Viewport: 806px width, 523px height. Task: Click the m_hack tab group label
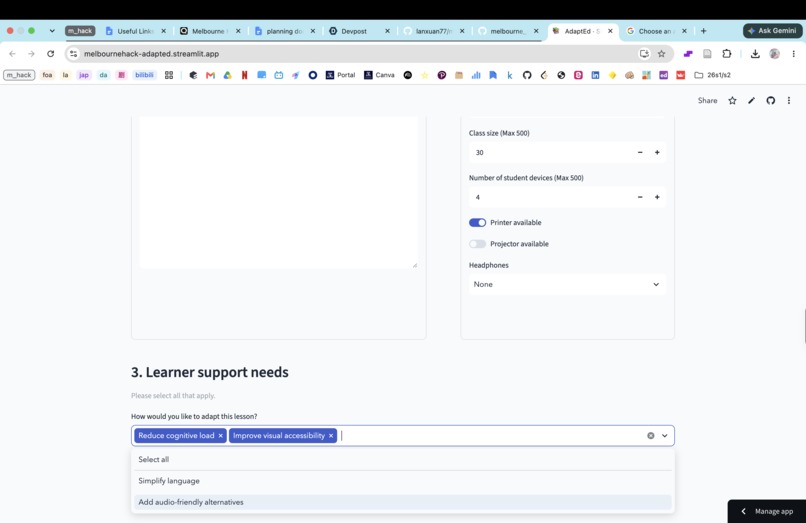[x=80, y=31]
